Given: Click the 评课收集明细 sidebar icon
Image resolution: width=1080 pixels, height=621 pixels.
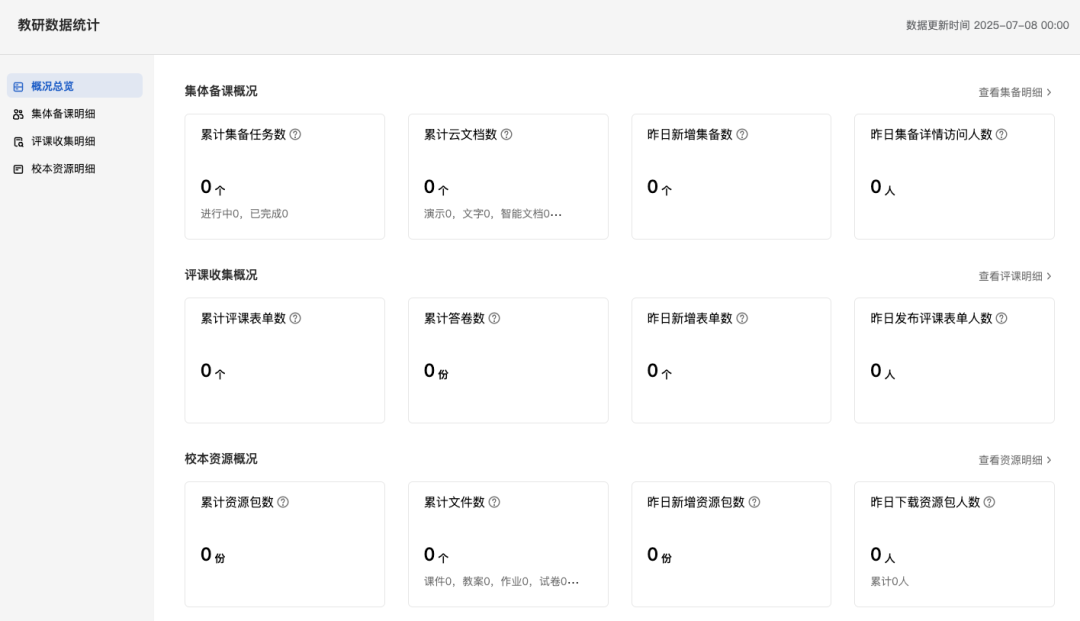Looking at the screenshot, I should point(18,141).
